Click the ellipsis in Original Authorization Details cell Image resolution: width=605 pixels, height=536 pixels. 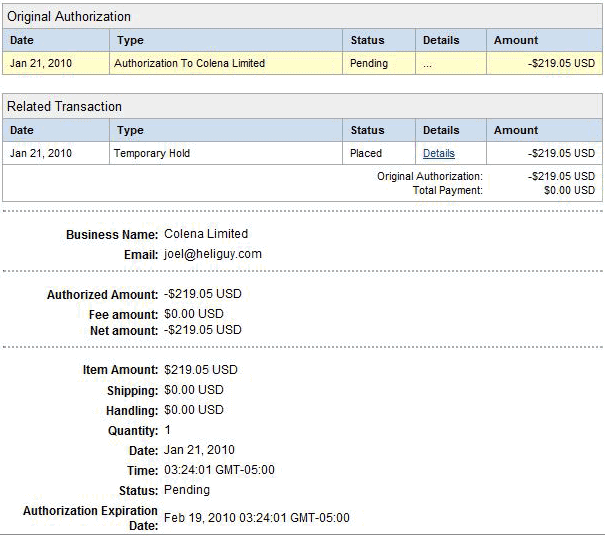(428, 64)
